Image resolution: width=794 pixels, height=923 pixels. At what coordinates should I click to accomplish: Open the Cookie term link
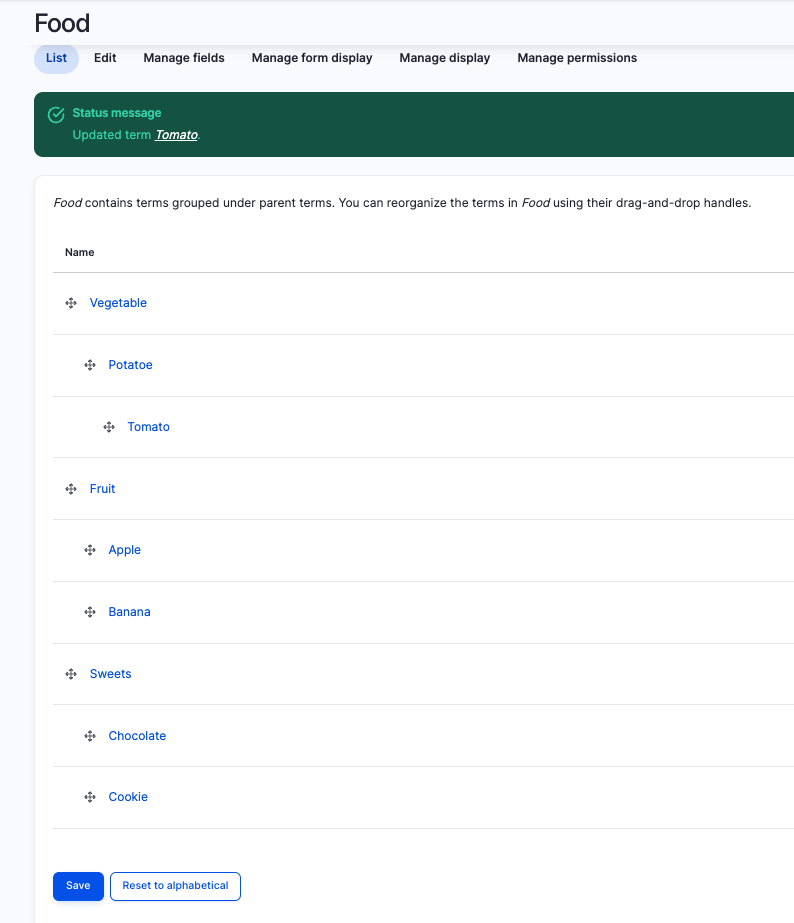(128, 796)
